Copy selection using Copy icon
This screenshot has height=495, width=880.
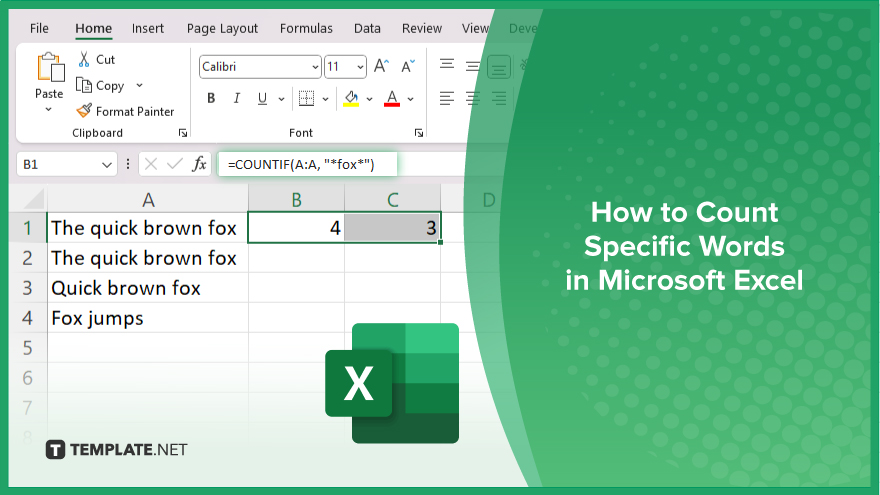84,85
